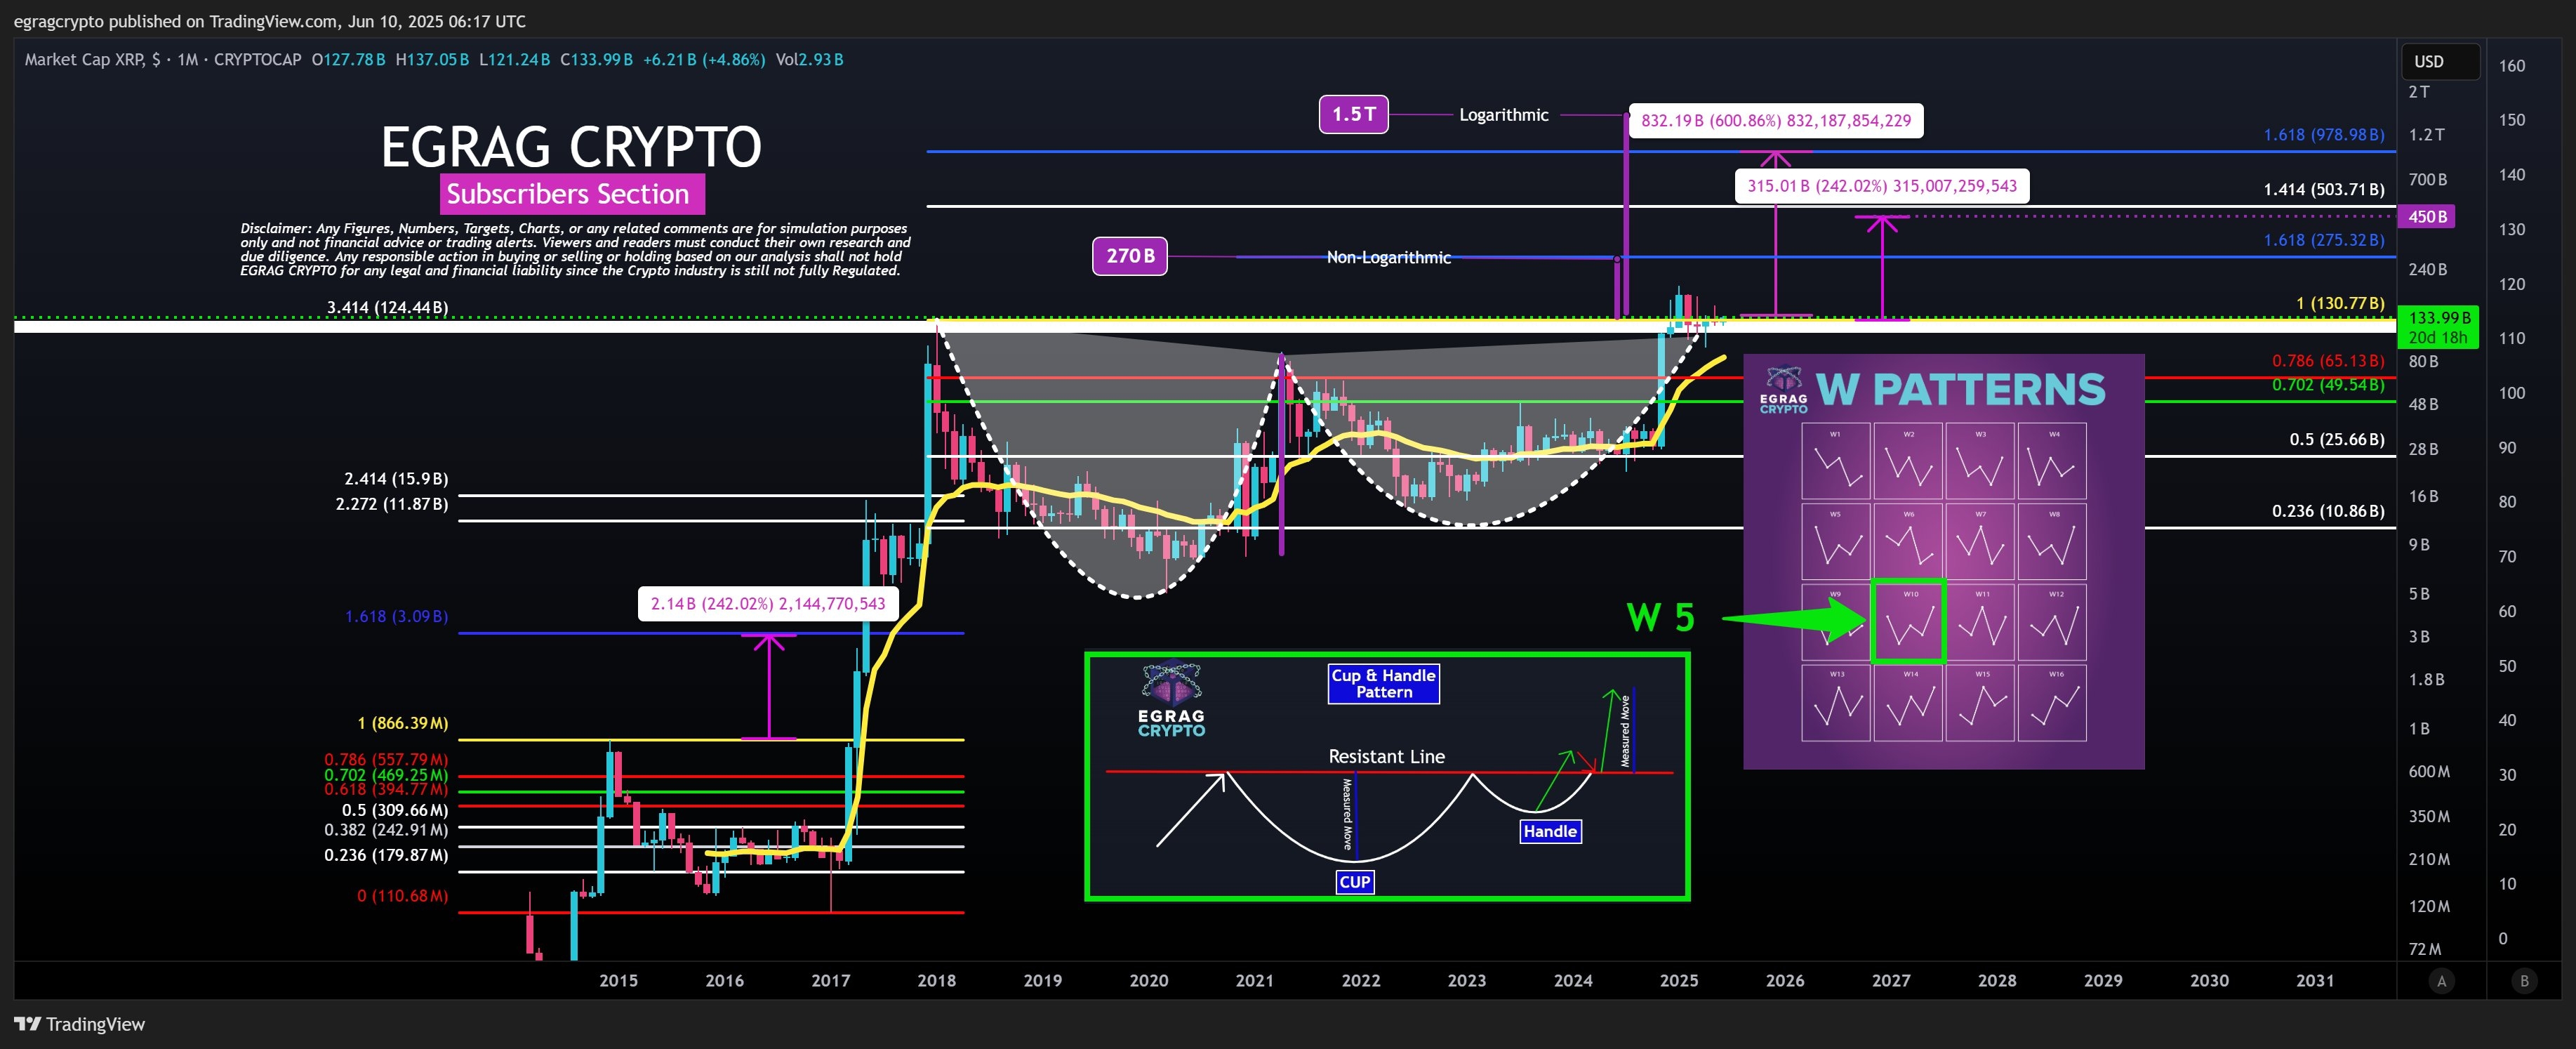Click the green 133.99B current price tag
Screen dimensions: 2576x1049
point(2438,326)
